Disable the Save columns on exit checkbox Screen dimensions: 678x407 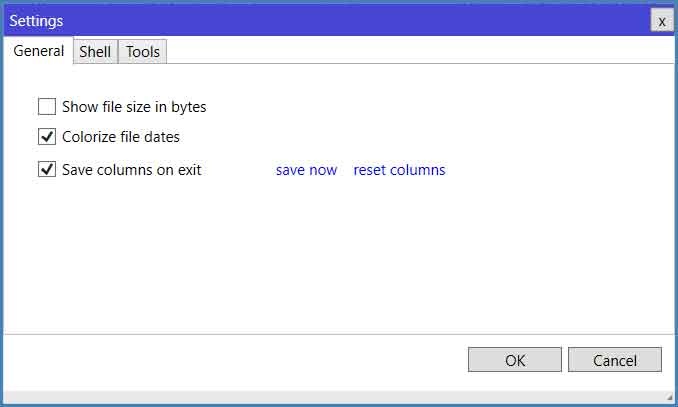pos(47,169)
